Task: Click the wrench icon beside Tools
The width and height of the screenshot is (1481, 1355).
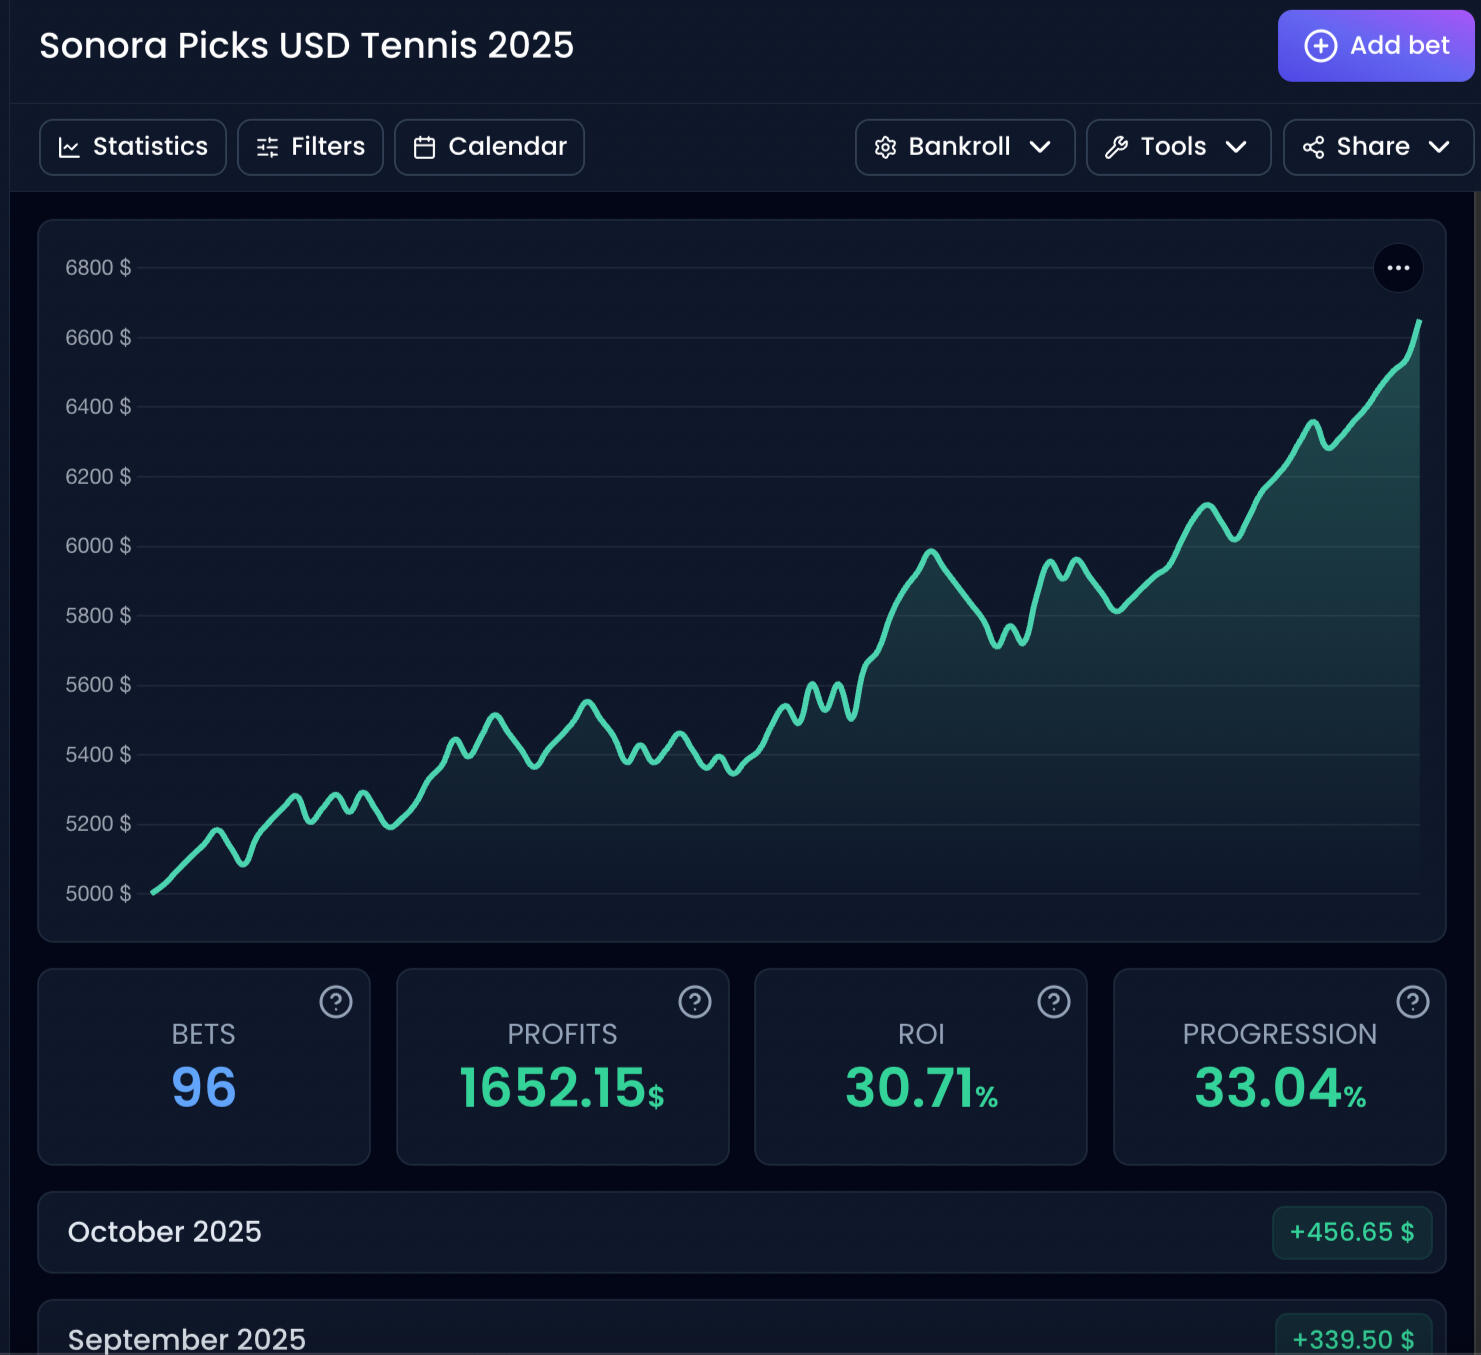Action: pyautogui.click(x=1116, y=148)
